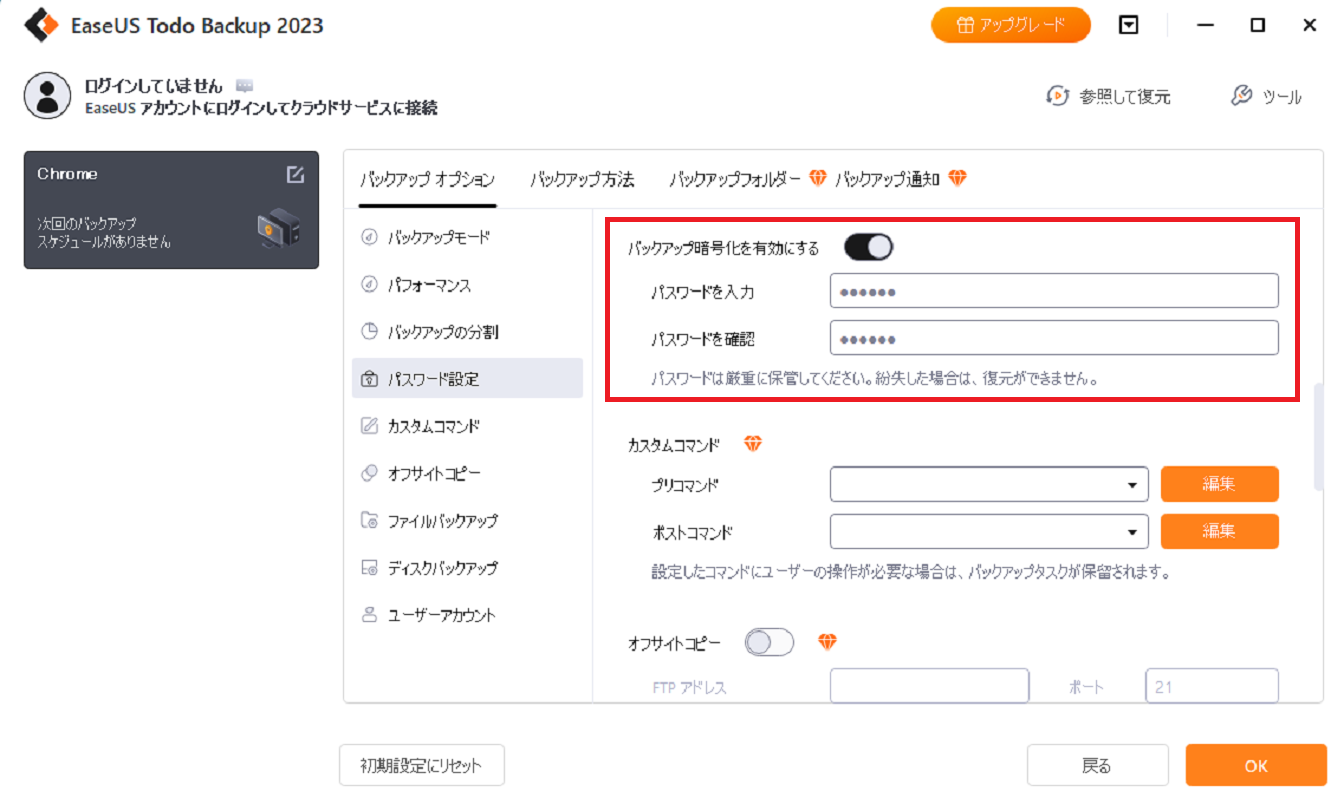Click 初期設定にリセット button
1344x804 pixels.
[x=421, y=766]
